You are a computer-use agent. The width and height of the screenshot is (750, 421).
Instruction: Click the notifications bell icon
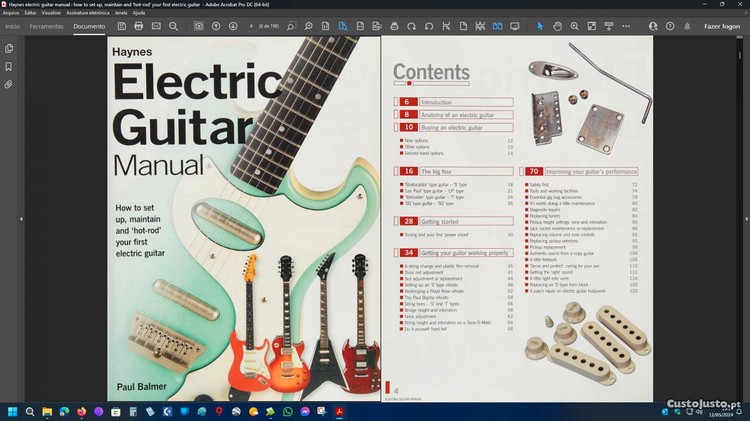688,25
